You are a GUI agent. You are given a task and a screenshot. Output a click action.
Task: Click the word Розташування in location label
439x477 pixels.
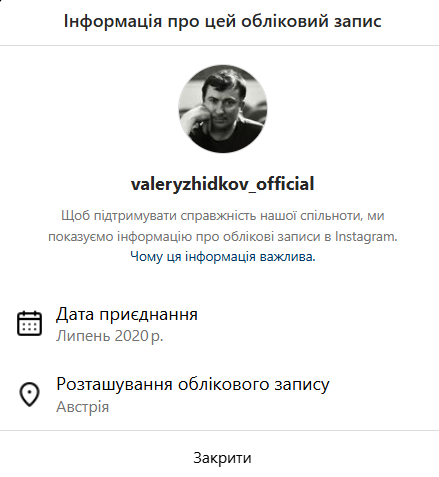point(114,384)
